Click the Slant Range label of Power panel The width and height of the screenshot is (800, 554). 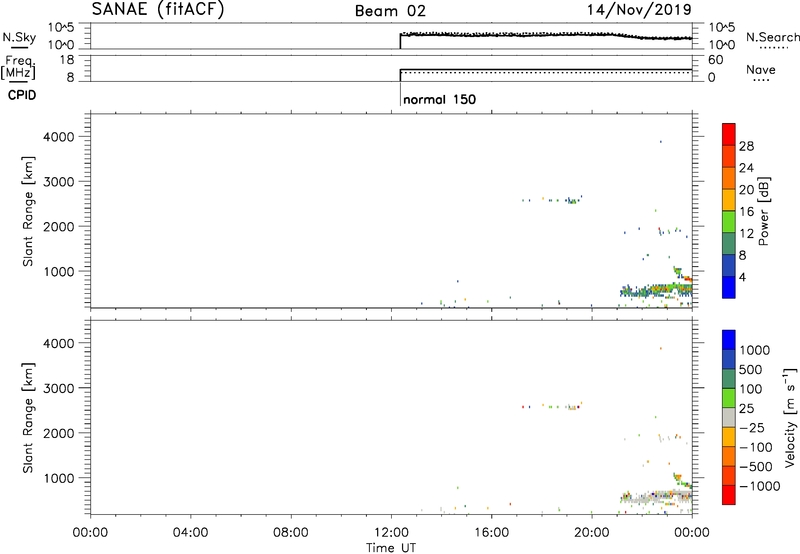coord(28,211)
